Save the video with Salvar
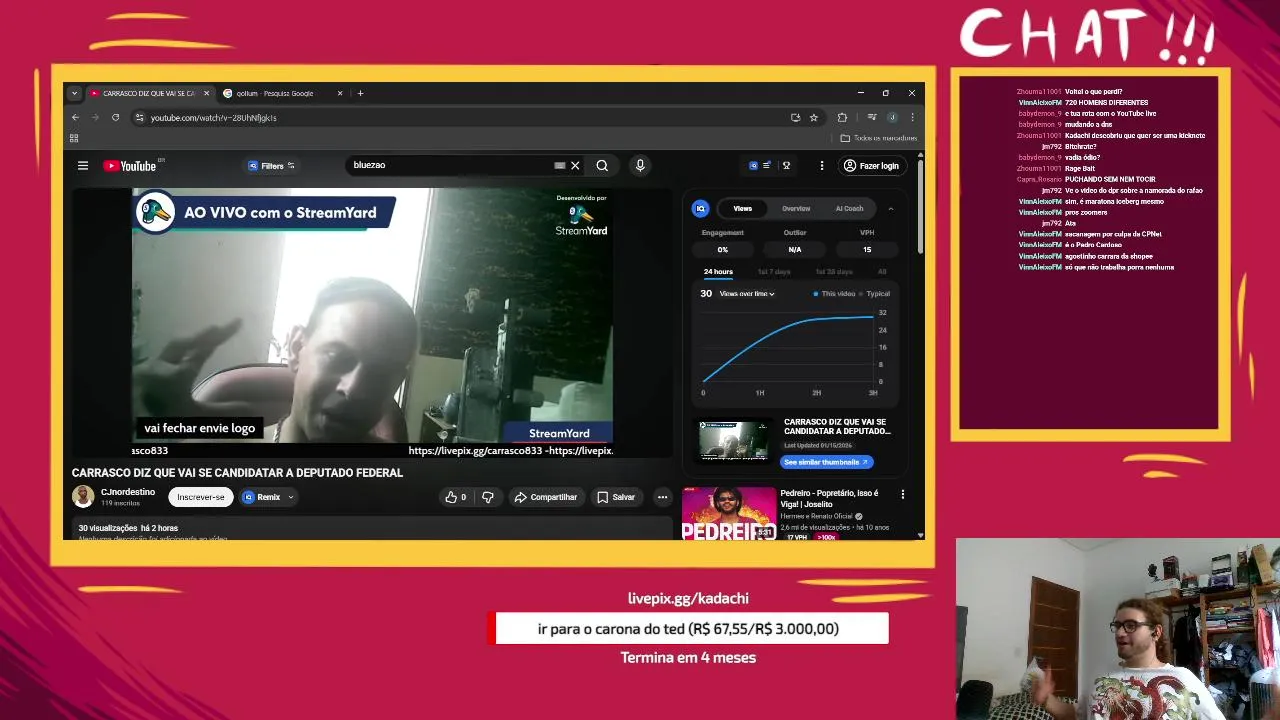This screenshot has height=720, width=1280. tap(616, 497)
